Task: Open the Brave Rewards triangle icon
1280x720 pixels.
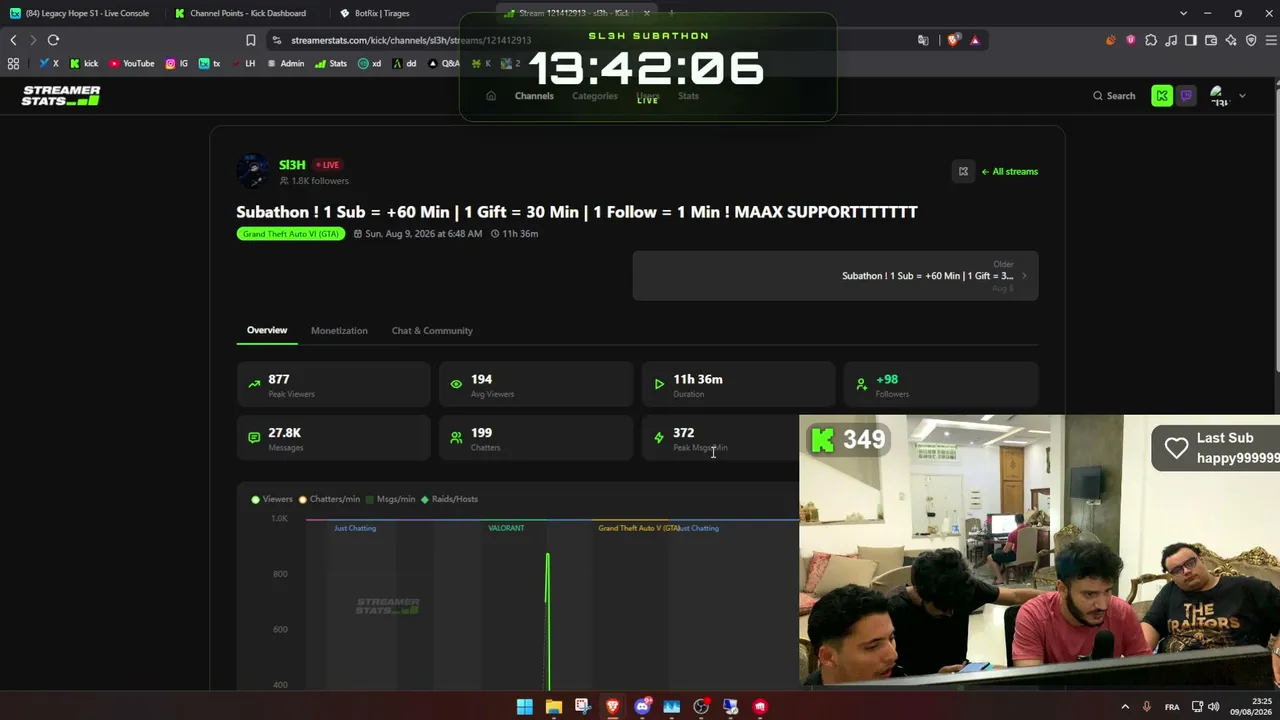Action: (975, 40)
